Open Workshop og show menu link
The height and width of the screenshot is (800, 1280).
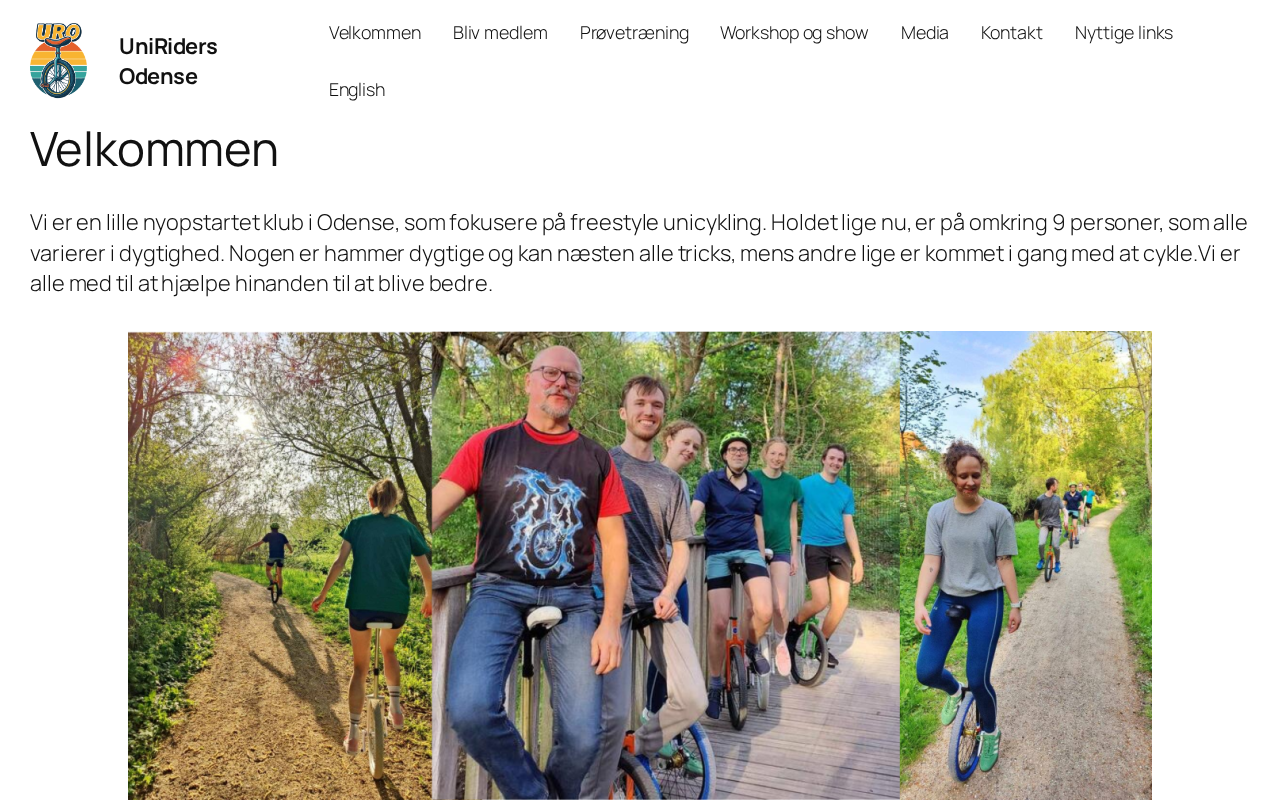[794, 33]
